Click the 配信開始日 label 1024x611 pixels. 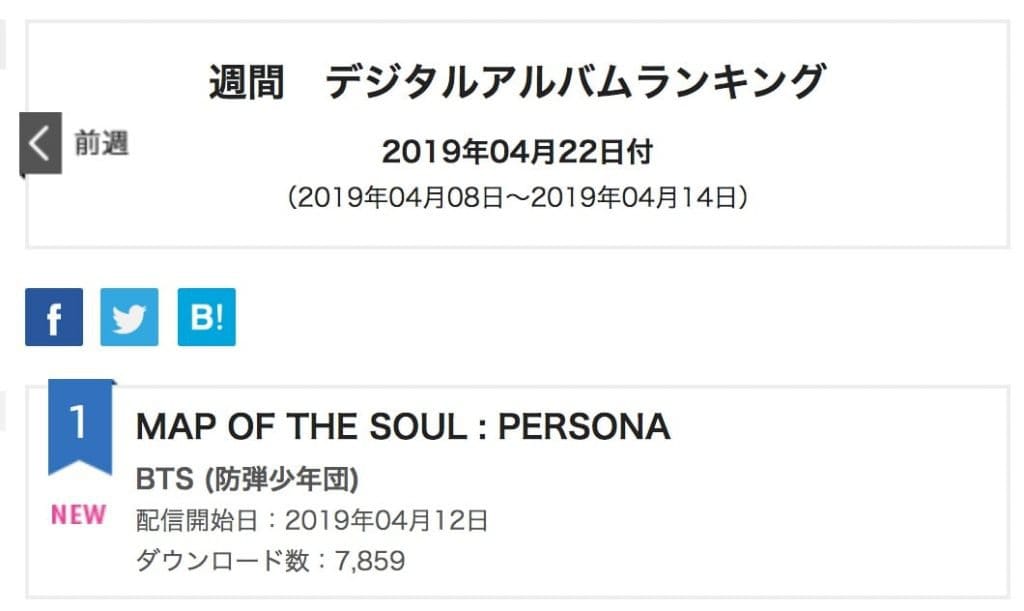(x=200, y=521)
